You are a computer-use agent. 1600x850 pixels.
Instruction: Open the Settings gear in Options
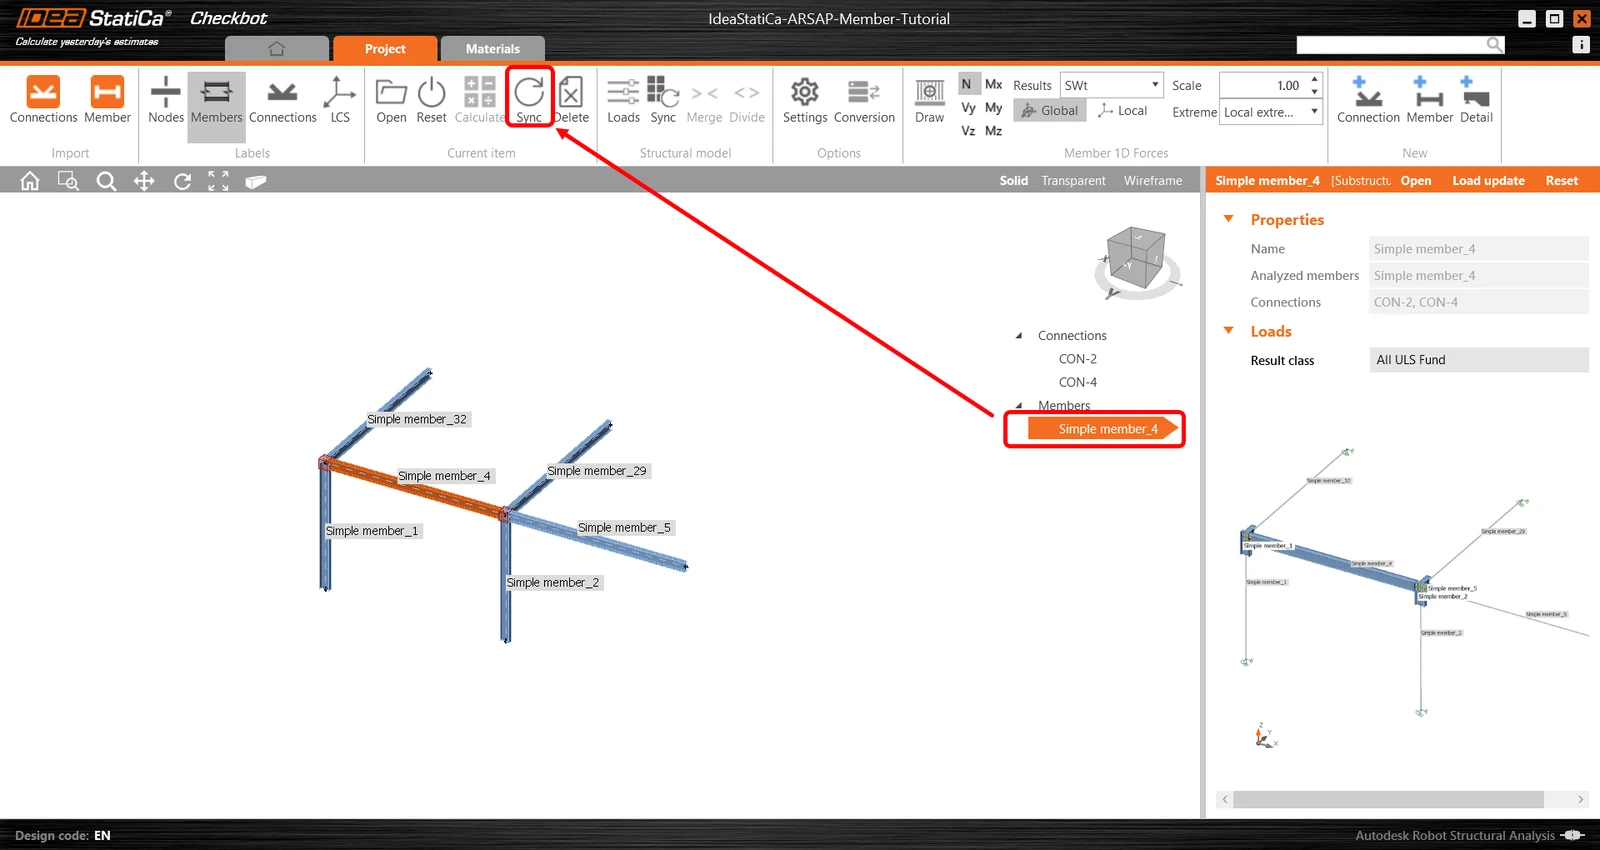click(805, 99)
